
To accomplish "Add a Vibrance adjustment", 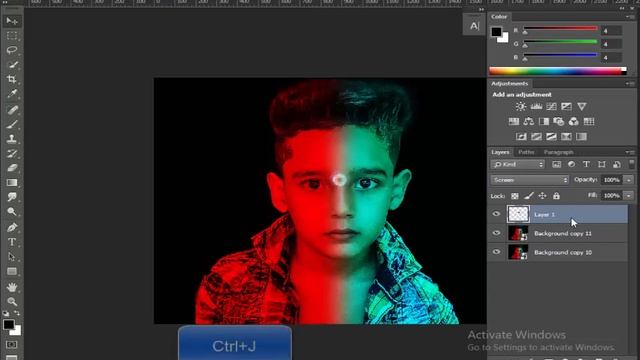I will pyautogui.click(x=582, y=107).
